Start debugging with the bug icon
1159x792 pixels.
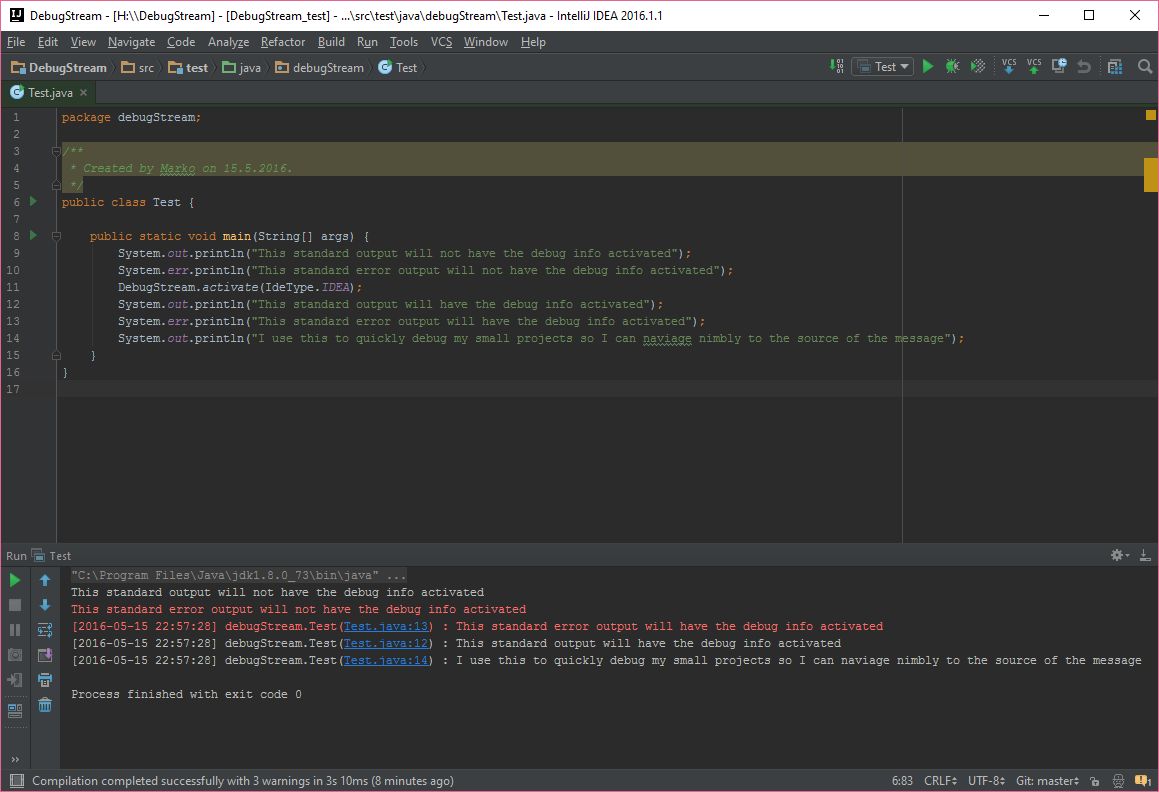click(x=953, y=67)
